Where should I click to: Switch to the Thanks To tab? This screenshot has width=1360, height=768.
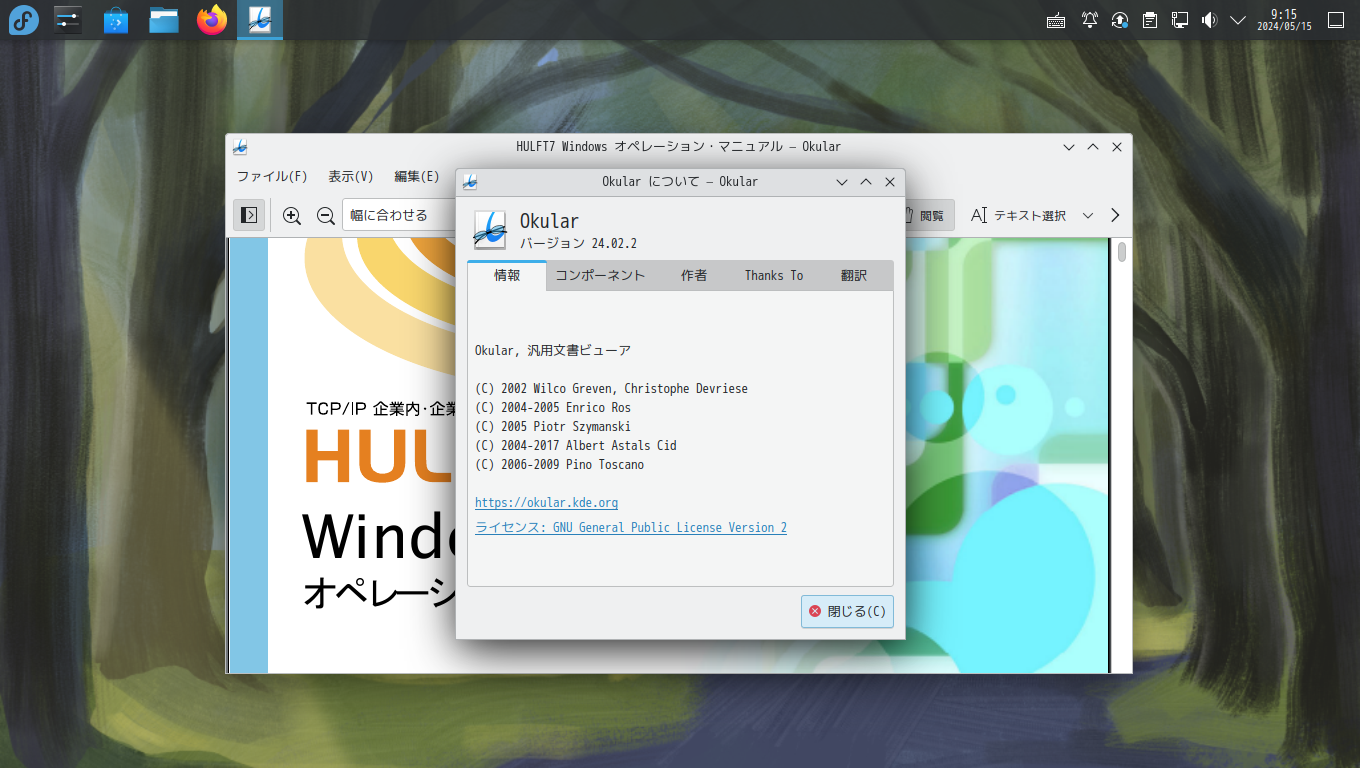coord(774,275)
